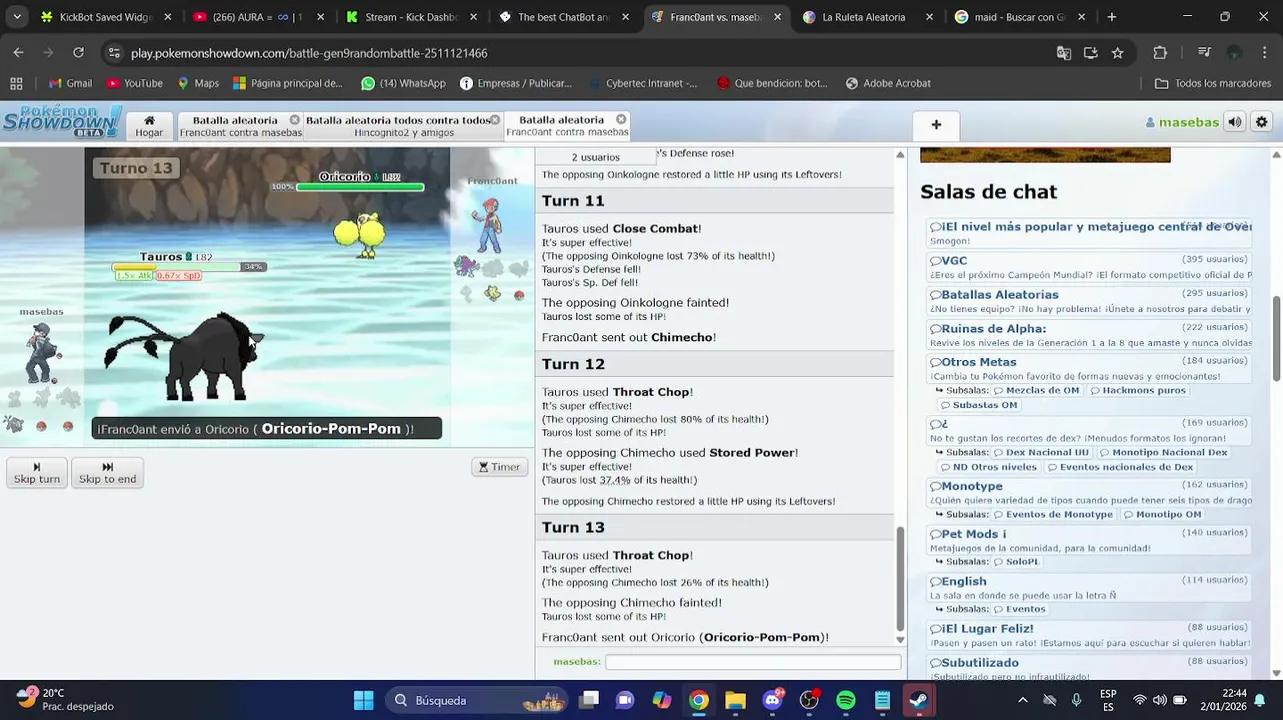Open Spotify from the taskbar
The image size is (1283, 720).
click(x=846, y=700)
